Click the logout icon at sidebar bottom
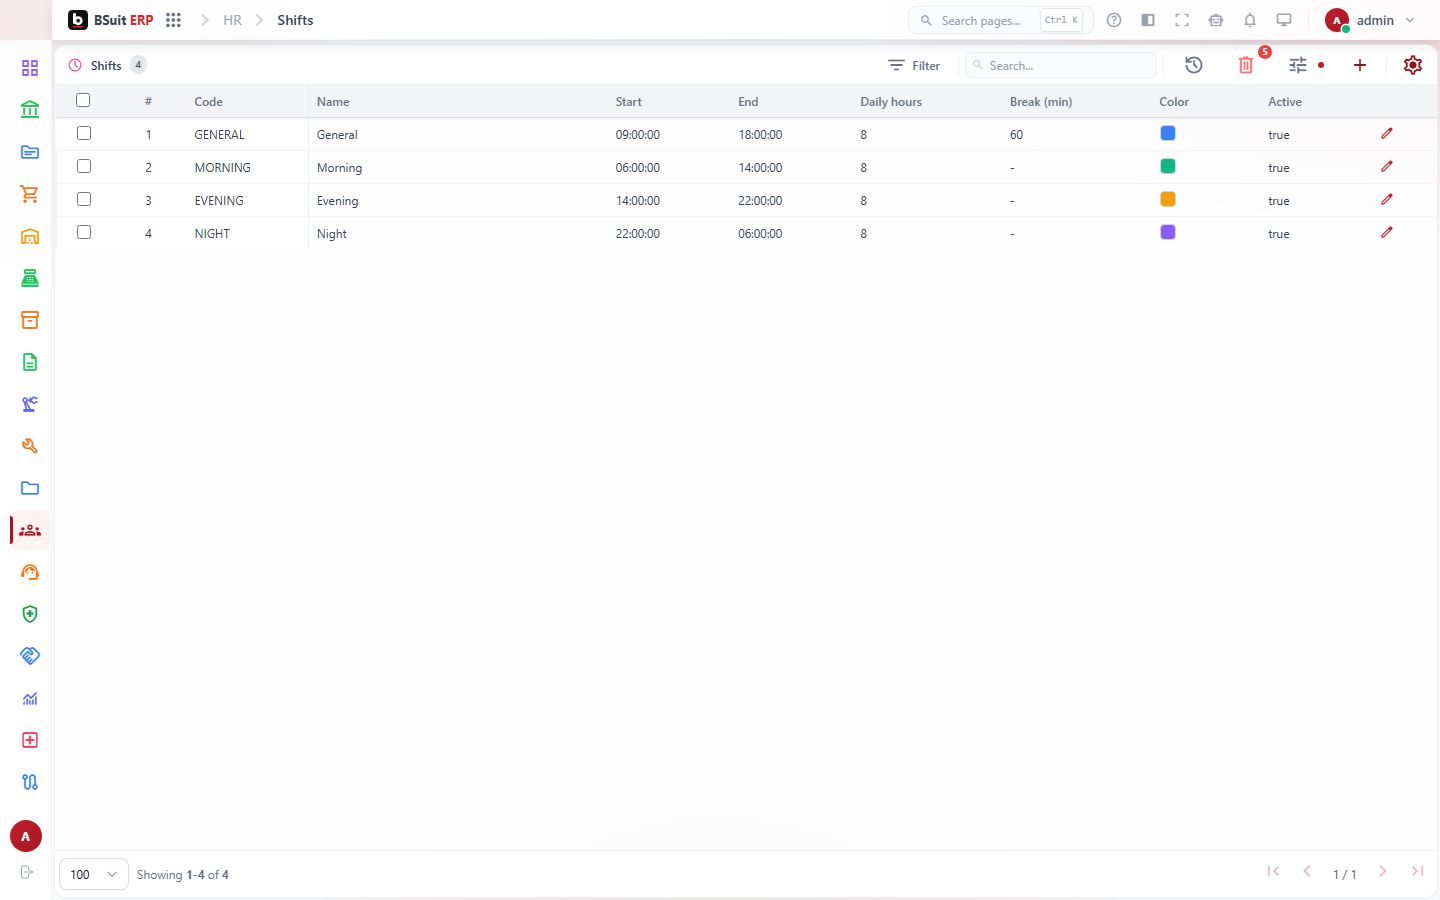This screenshot has height=900, width=1440. [x=27, y=872]
